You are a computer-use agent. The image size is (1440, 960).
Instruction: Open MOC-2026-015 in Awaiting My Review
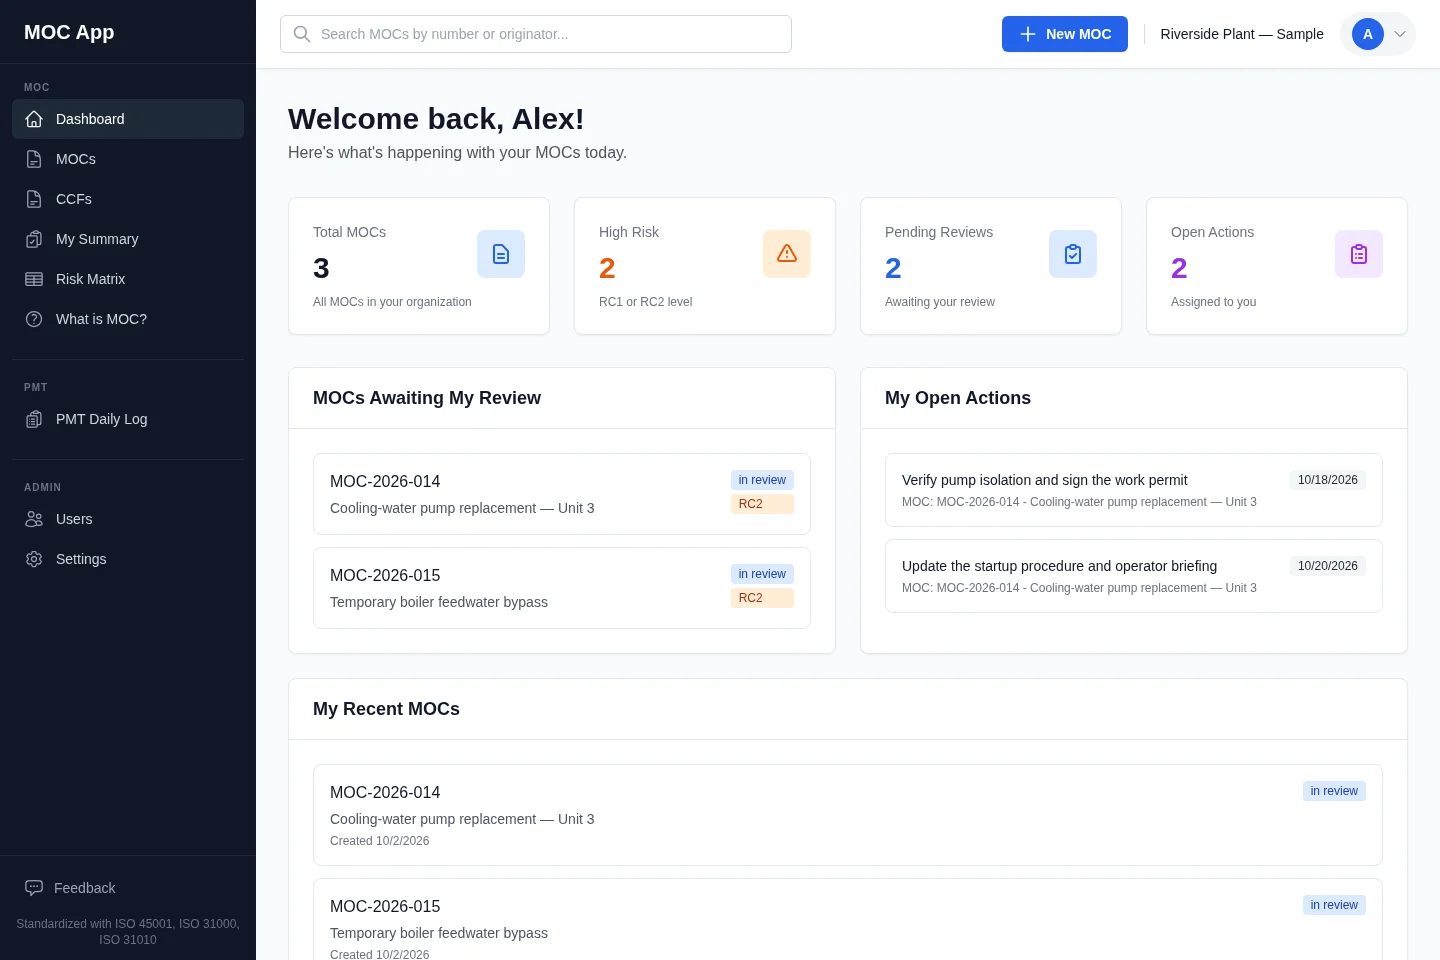562,588
